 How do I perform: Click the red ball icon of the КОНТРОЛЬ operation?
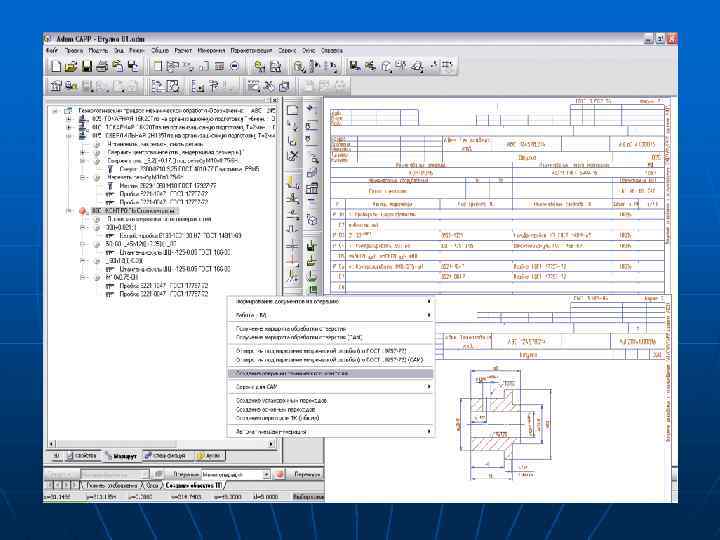(83, 211)
